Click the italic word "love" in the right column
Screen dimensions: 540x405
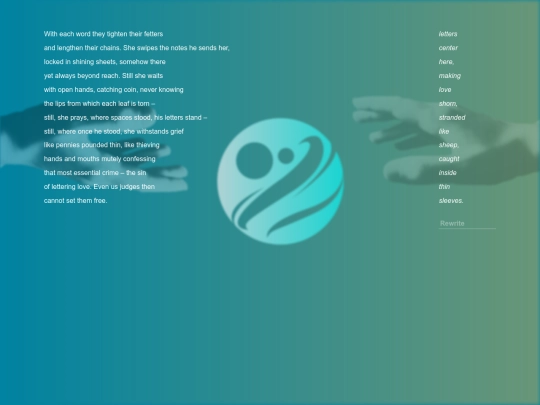445,90
